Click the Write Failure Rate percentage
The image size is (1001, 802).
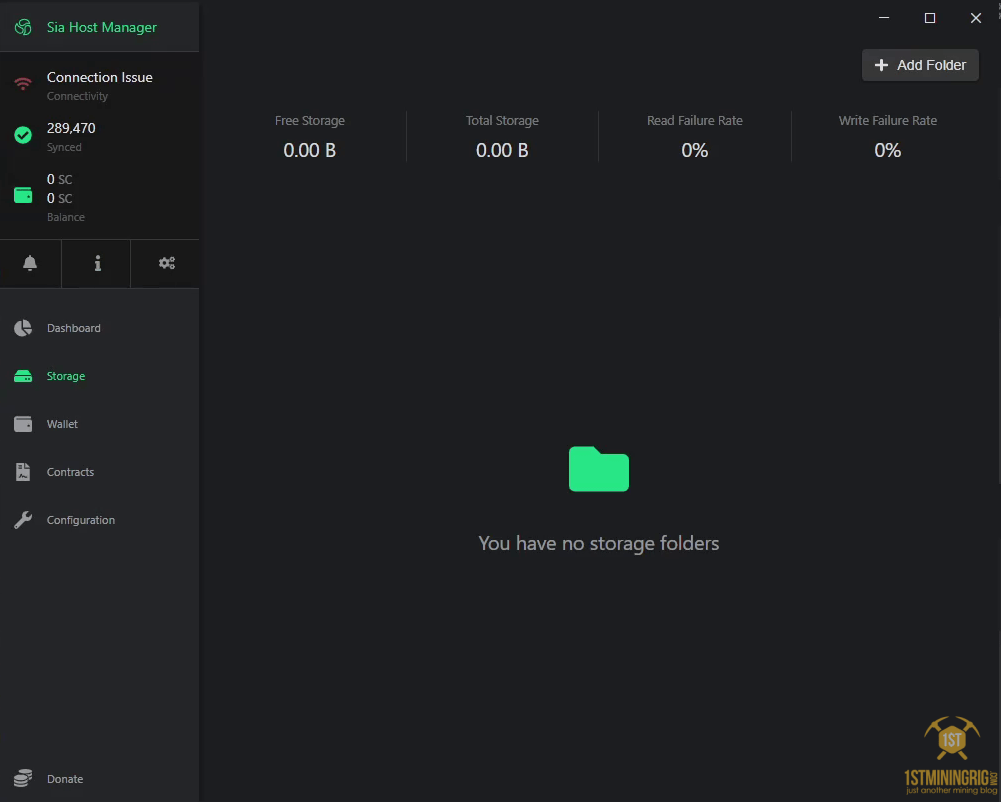click(x=887, y=150)
